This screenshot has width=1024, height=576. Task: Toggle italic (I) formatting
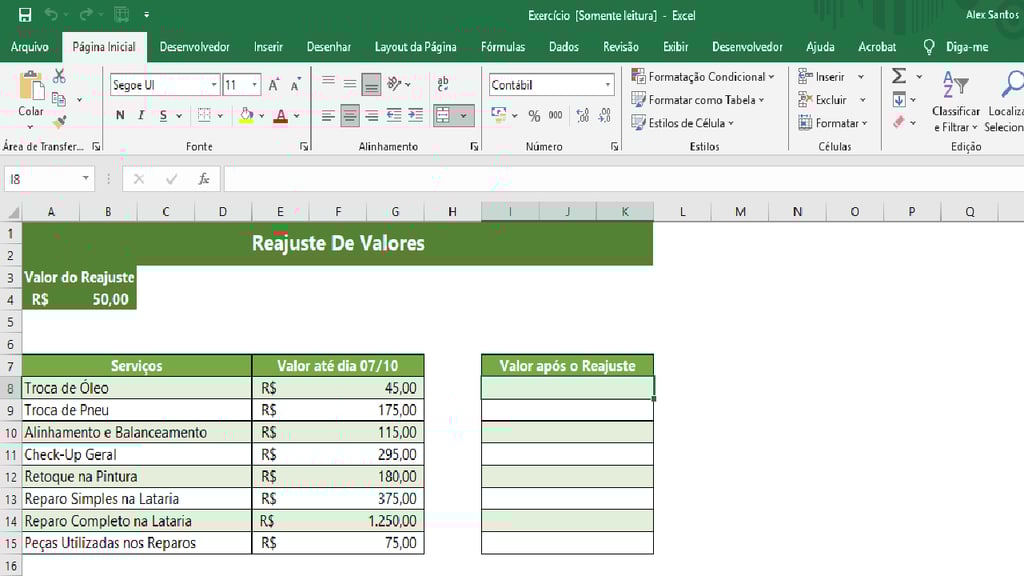pyautogui.click(x=141, y=116)
